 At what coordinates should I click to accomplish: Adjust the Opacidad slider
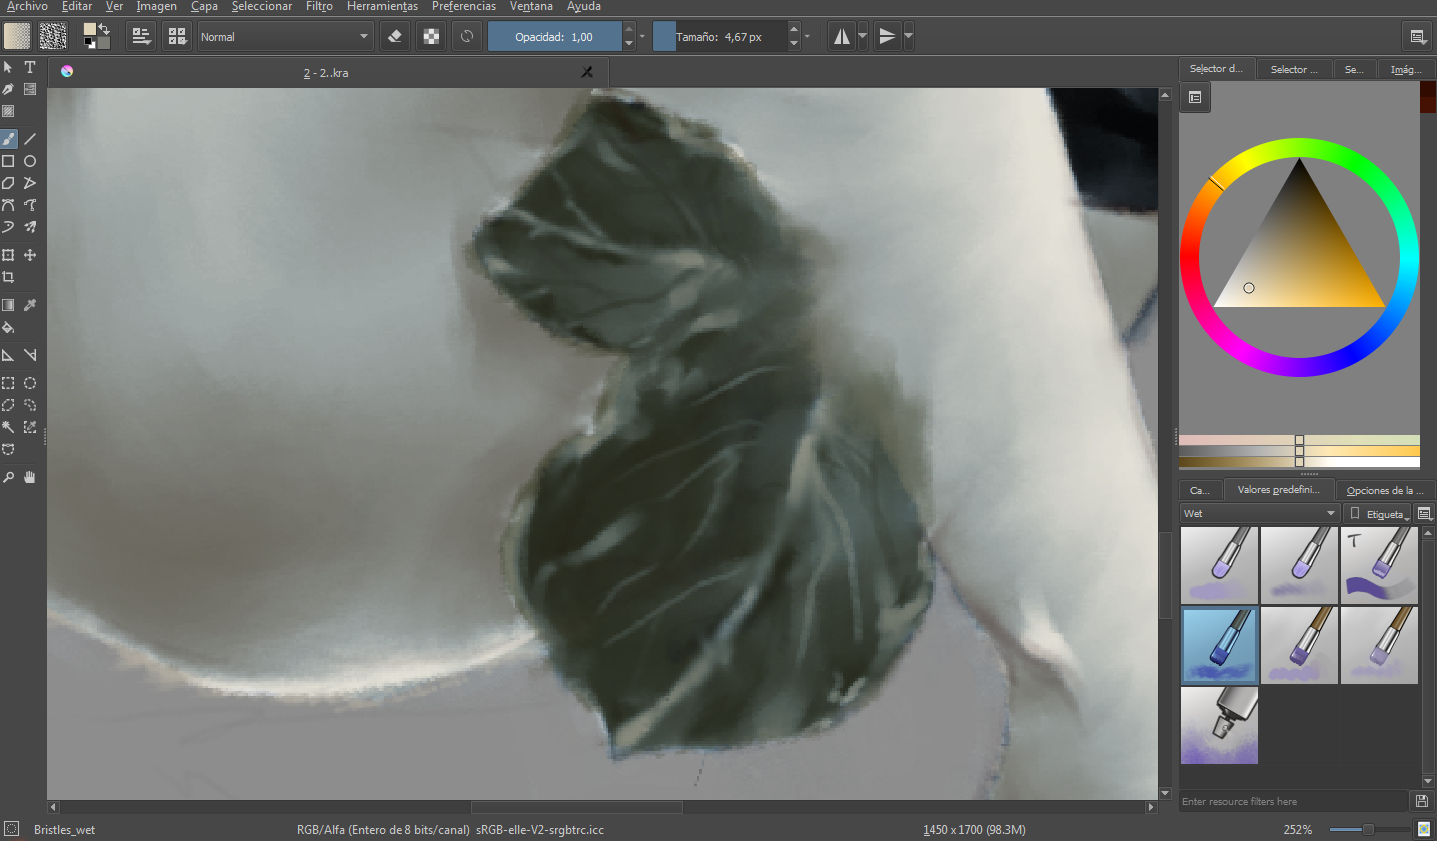[x=554, y=37]
